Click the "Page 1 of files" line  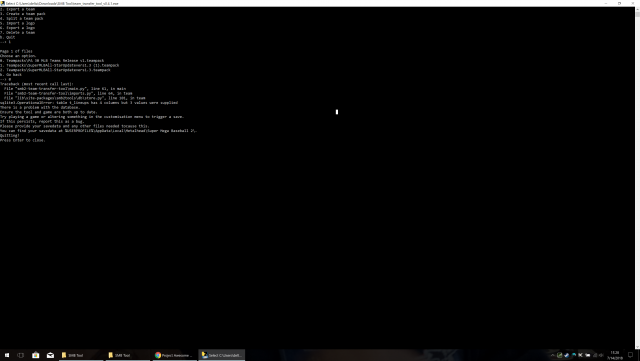pos(16,51)
